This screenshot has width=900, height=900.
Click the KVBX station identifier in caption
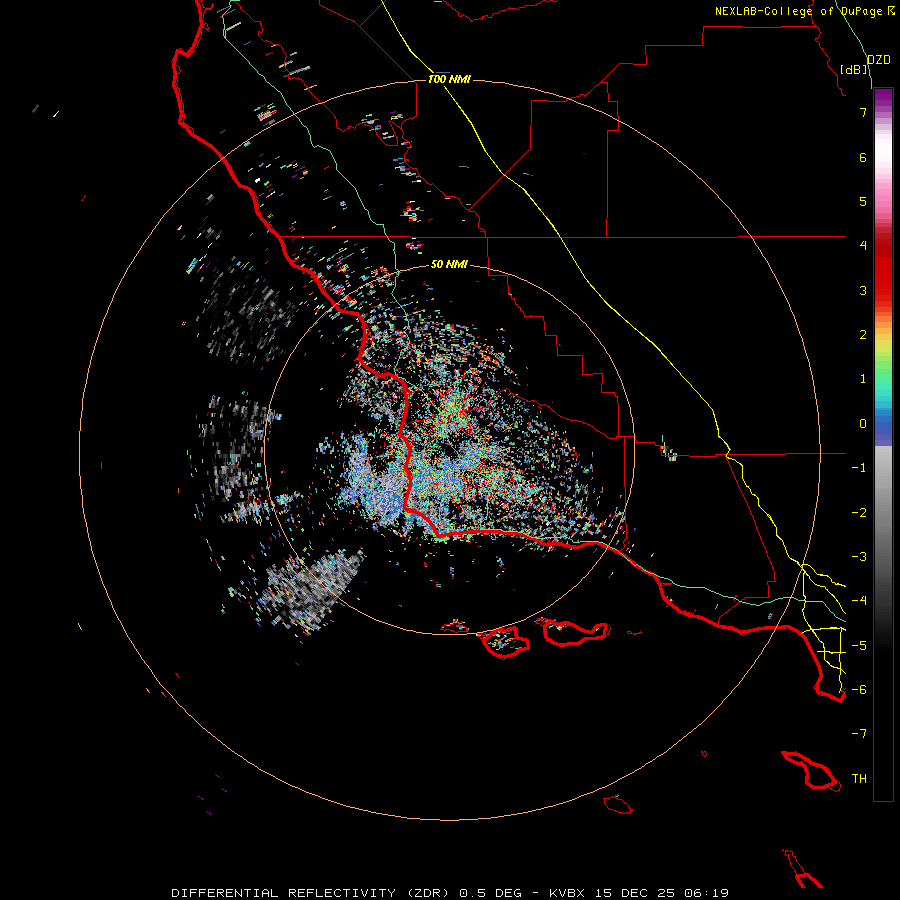coord(567,893)
